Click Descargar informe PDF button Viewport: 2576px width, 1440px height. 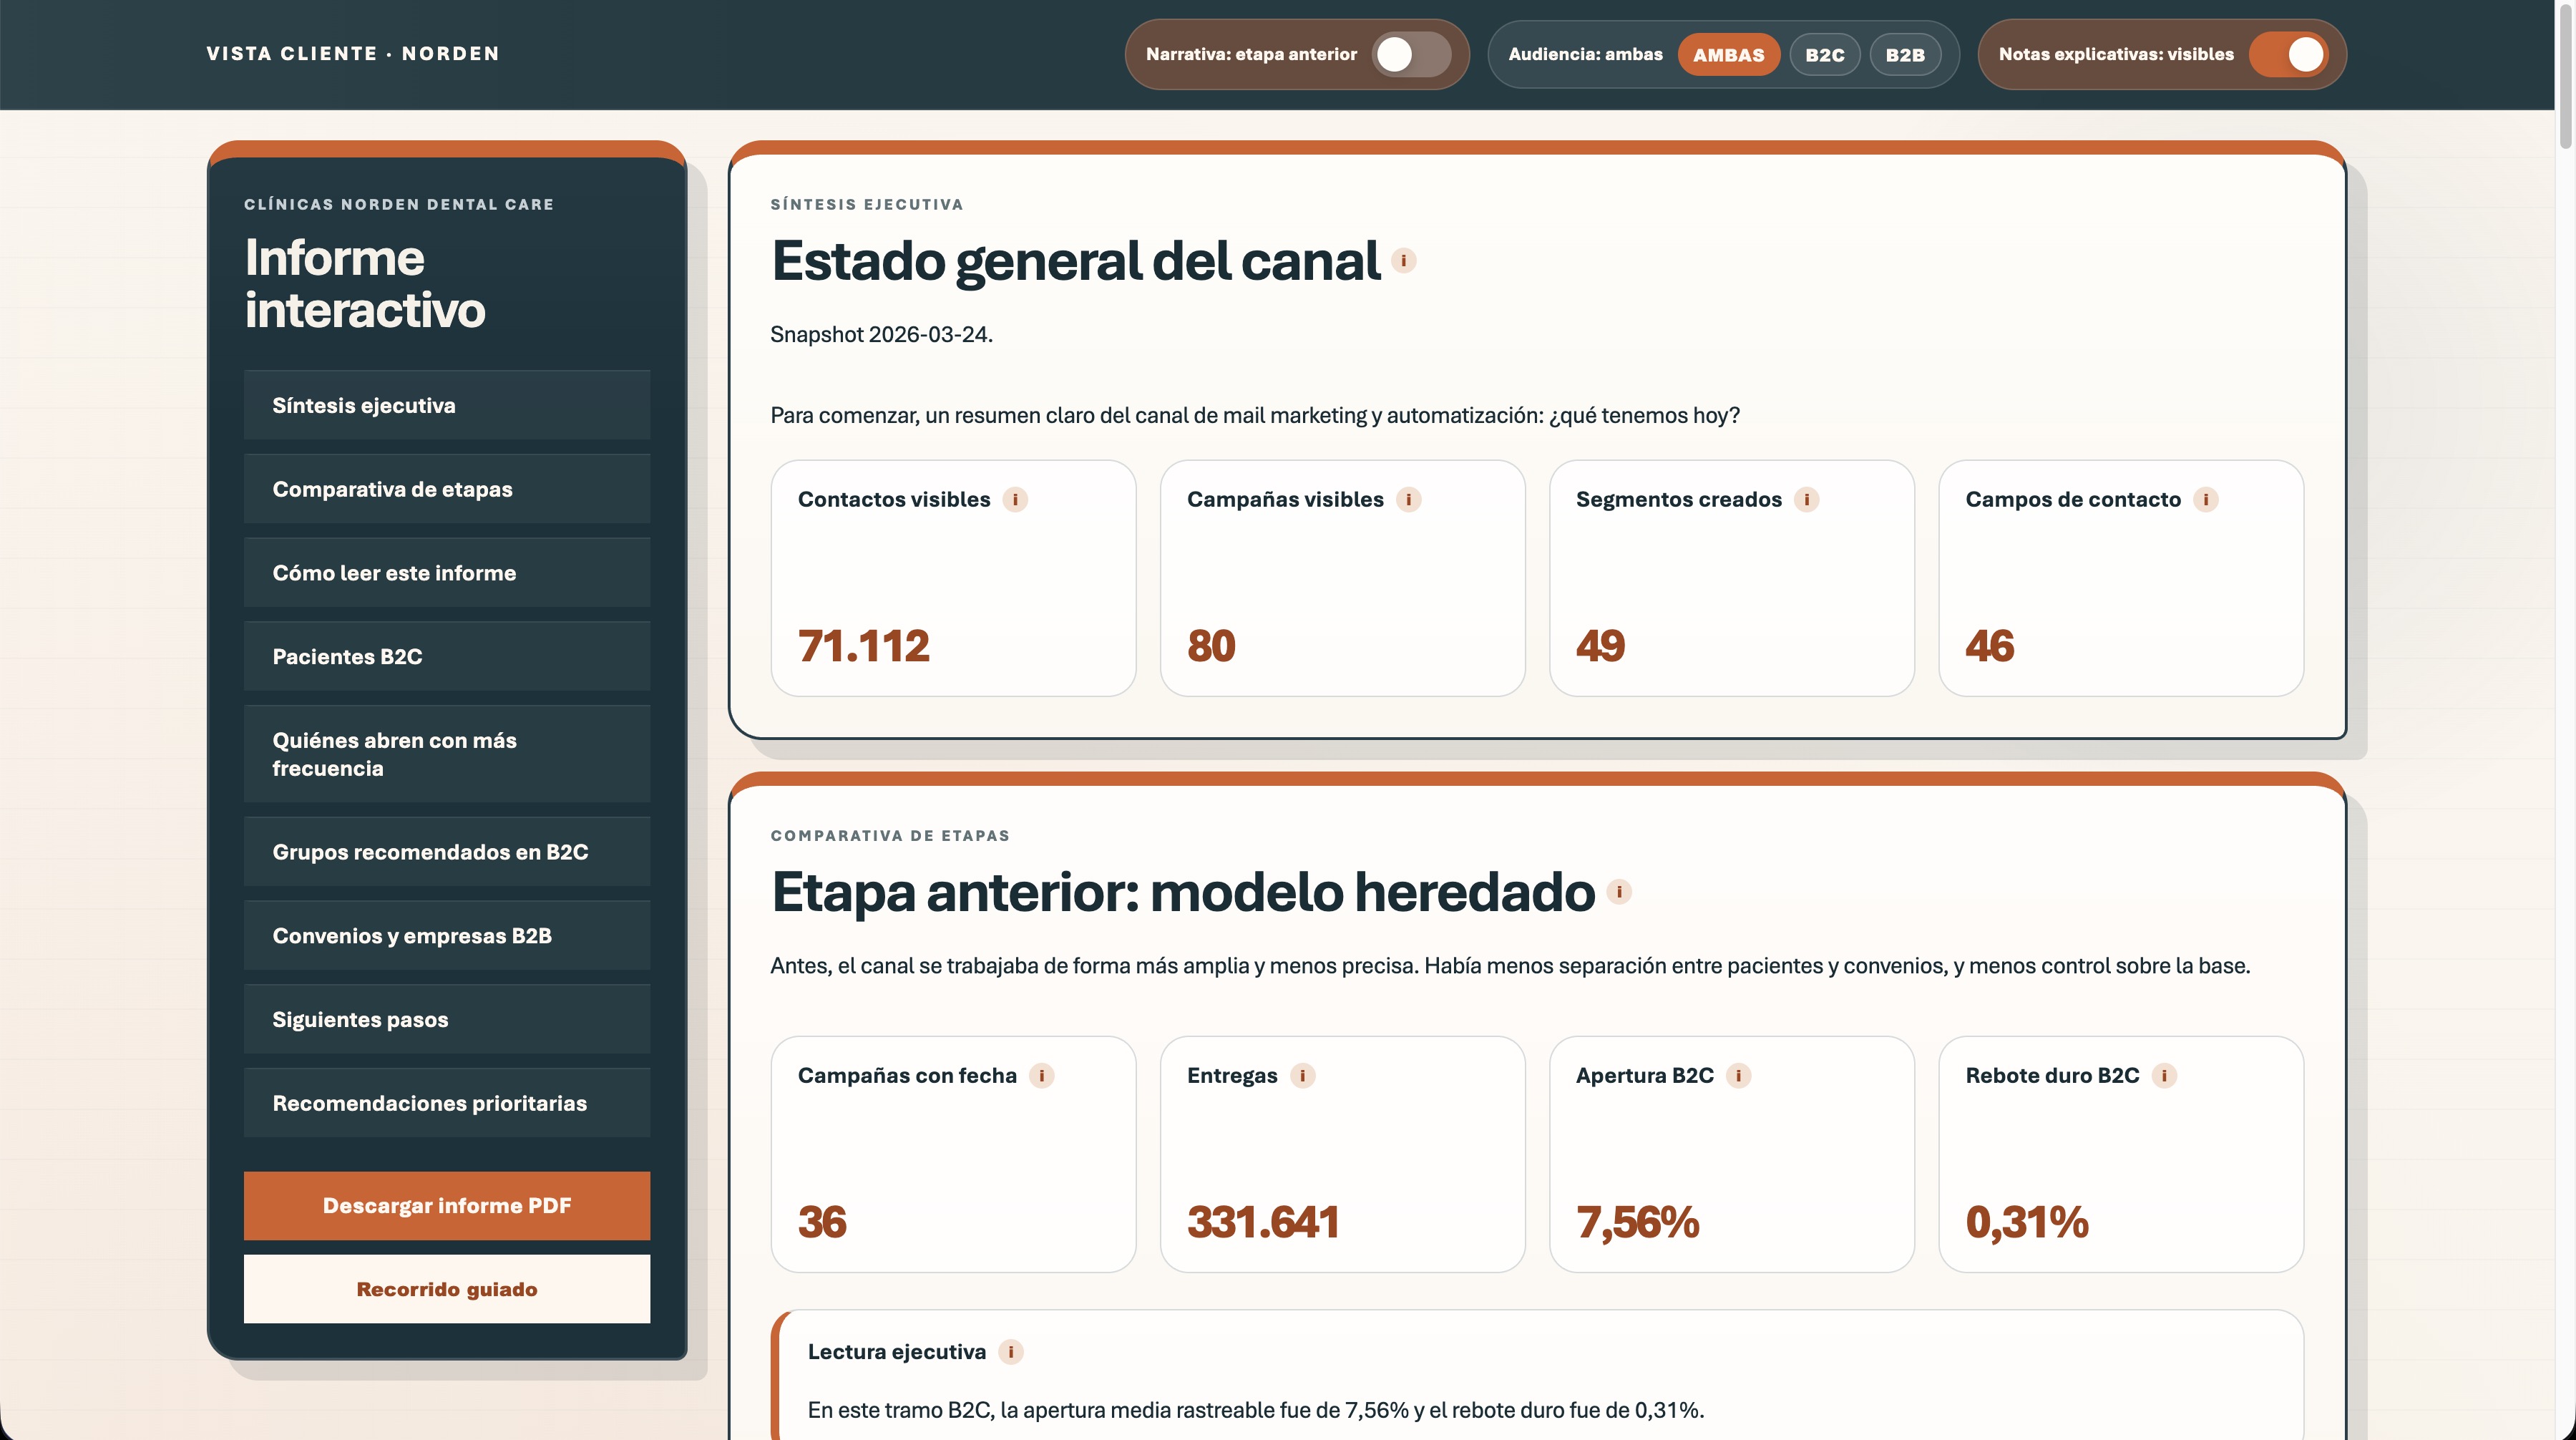pos(446,1206)
